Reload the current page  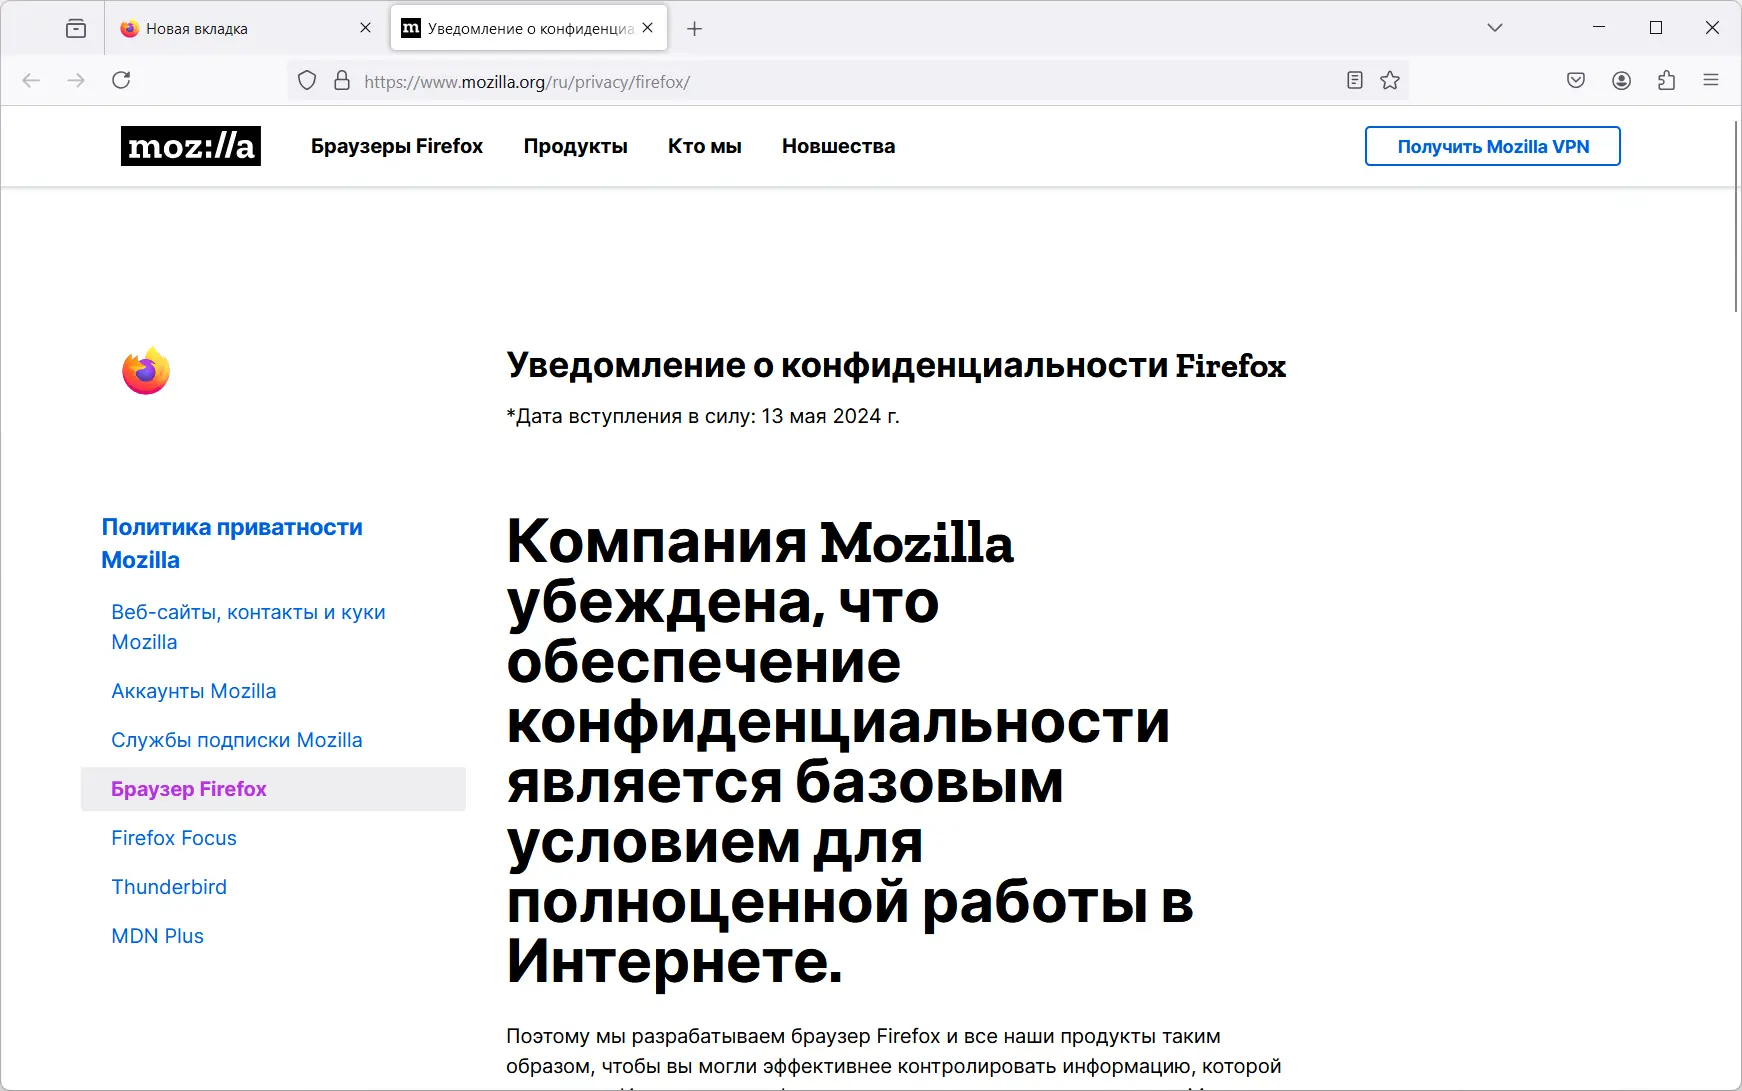pos(121,80)
